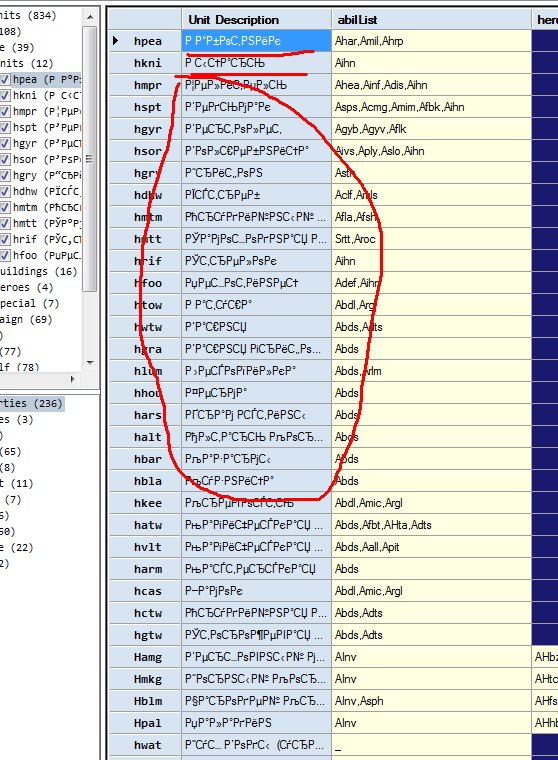Open the eroes (4) tree node
The image size is (558, 760).
tap(26, 287)
